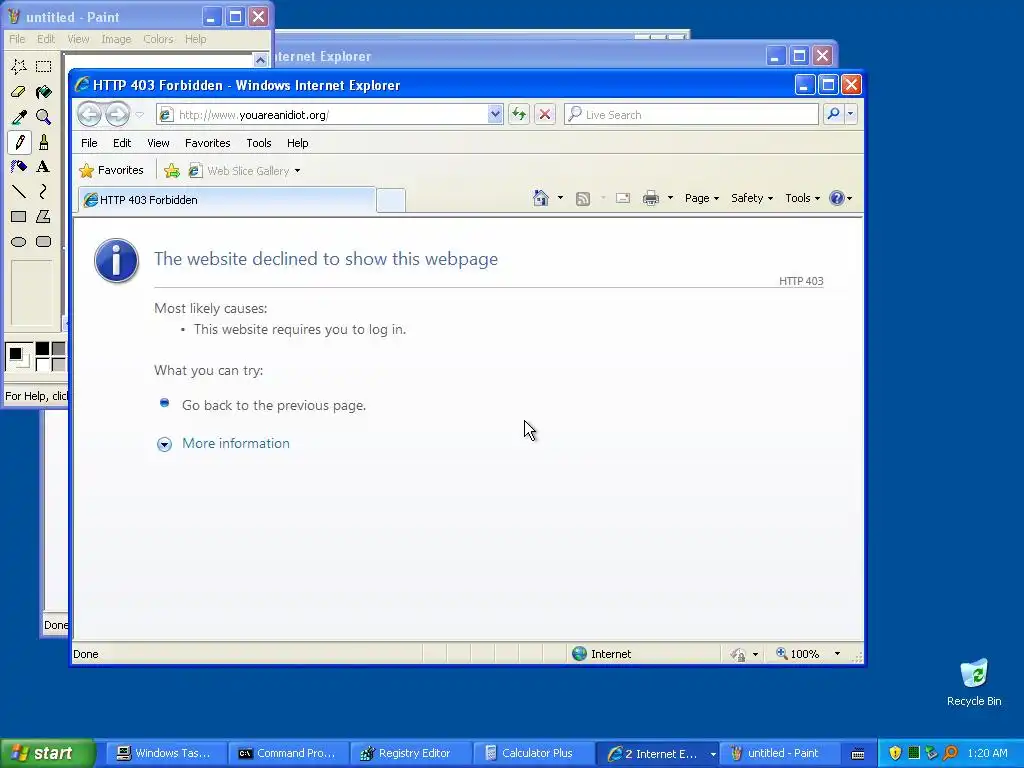Click the gray color swatch in Paint palette
This screenshot has width=1024, height=768.
pos(59,349)
